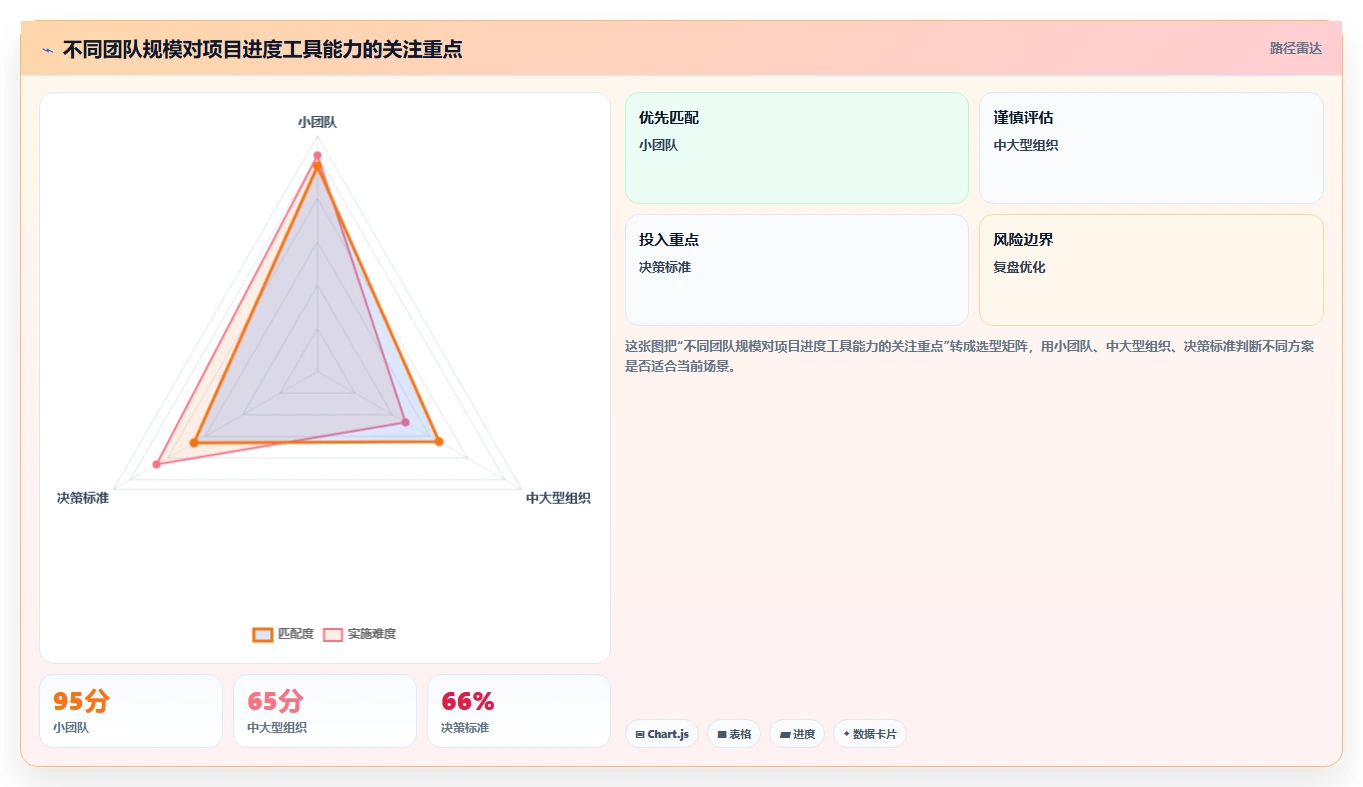
Task: Click the orange 匹配度 point on 中大型组织 axis
Action: pyautogui.click(x=439, y=441)
